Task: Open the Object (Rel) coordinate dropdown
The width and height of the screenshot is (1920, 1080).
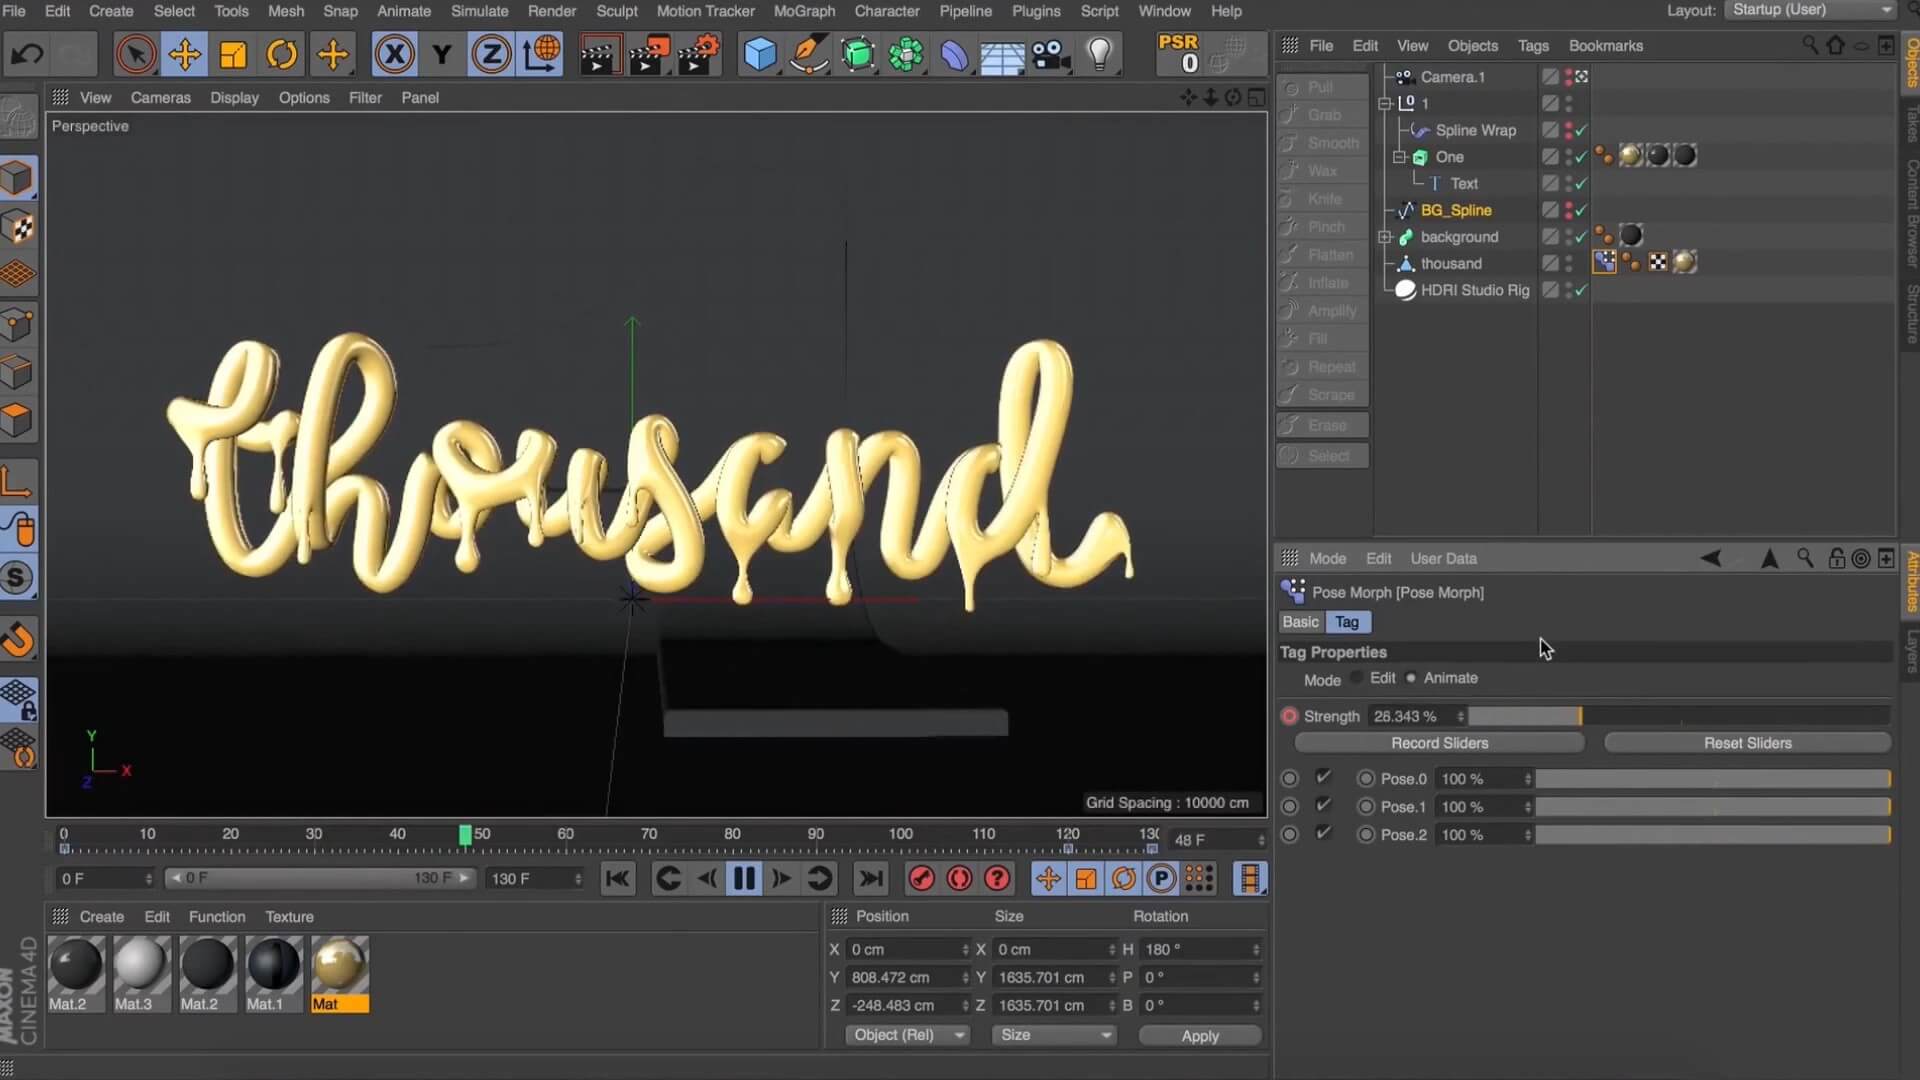Action: [x=906, y=1035]
